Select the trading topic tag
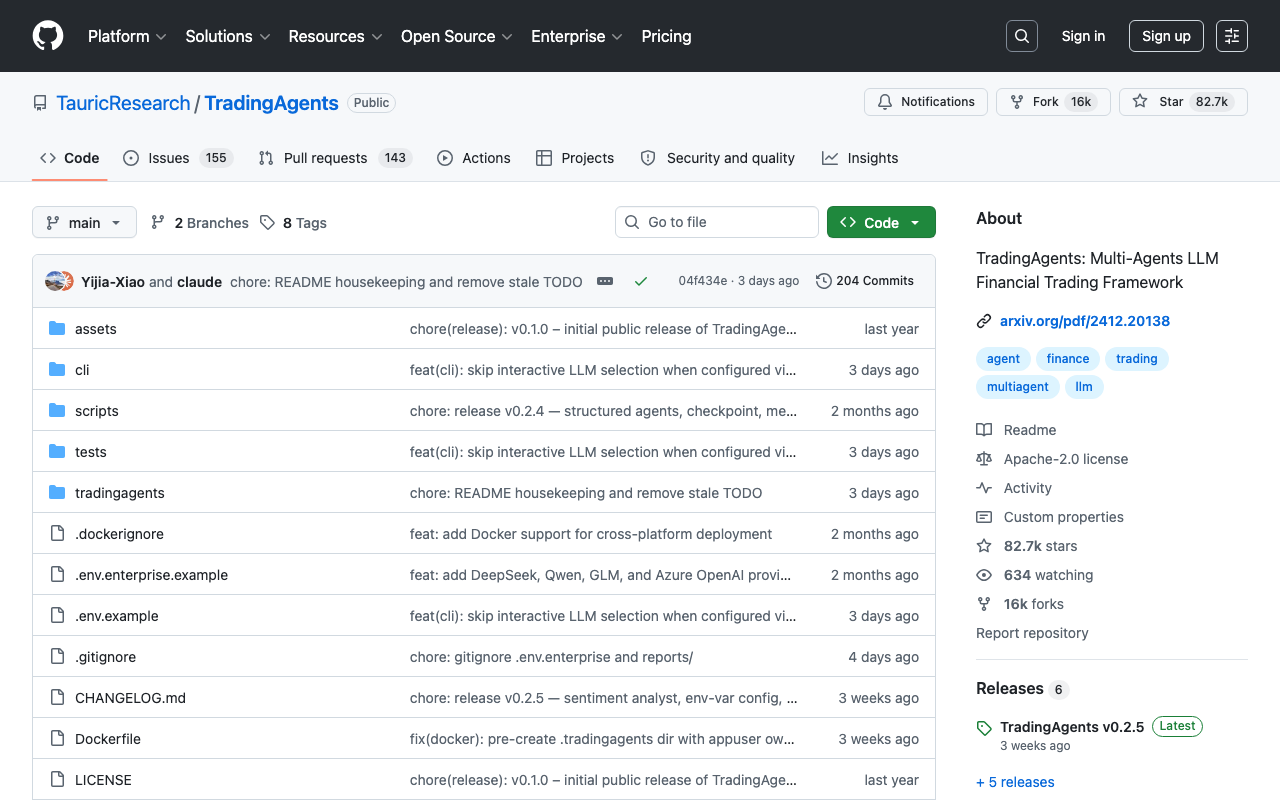Screen dimensions: 1280x800 (1137, 359)
